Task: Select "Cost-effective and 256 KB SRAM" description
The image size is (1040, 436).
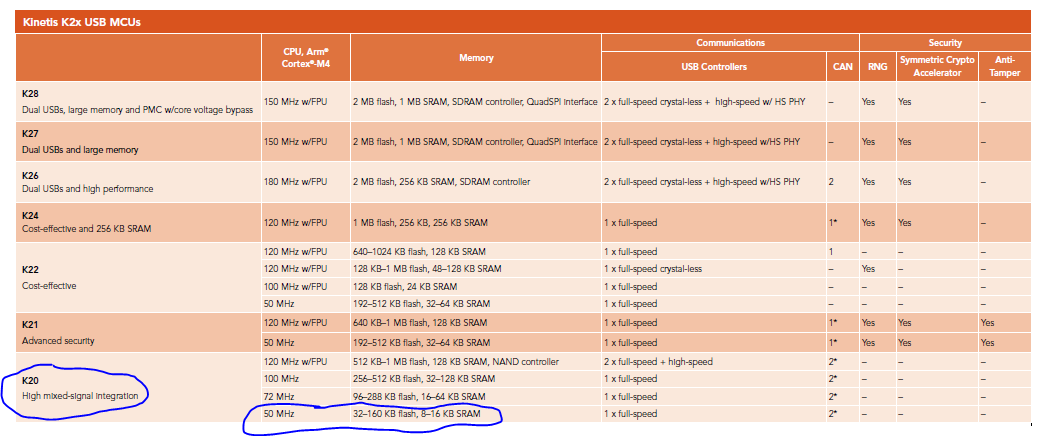Action: [89, 228]
